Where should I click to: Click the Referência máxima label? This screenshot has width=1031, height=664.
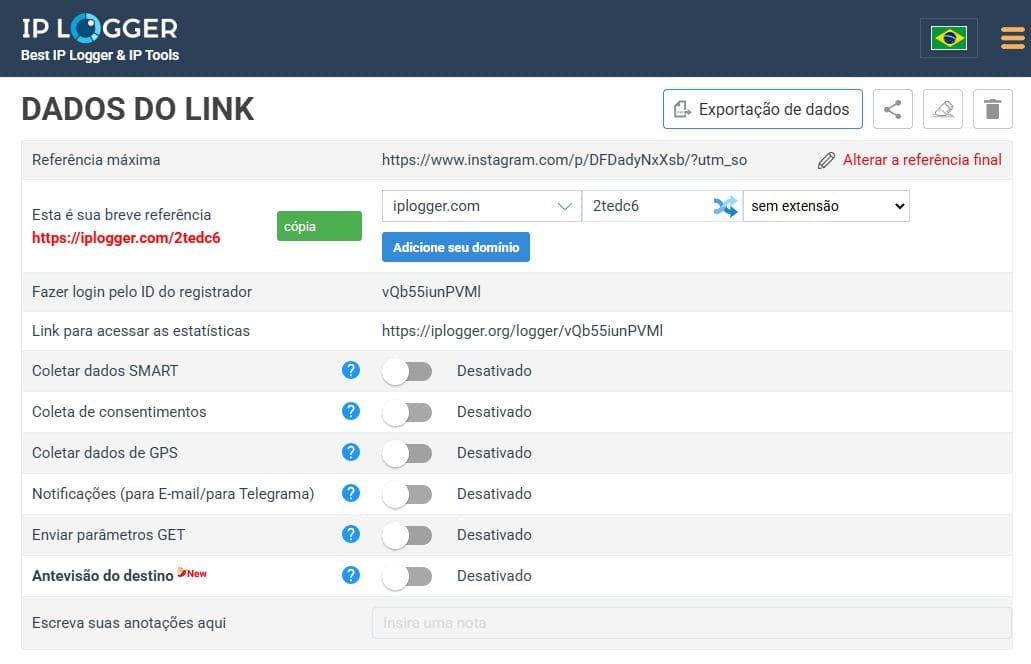(96, 160)
